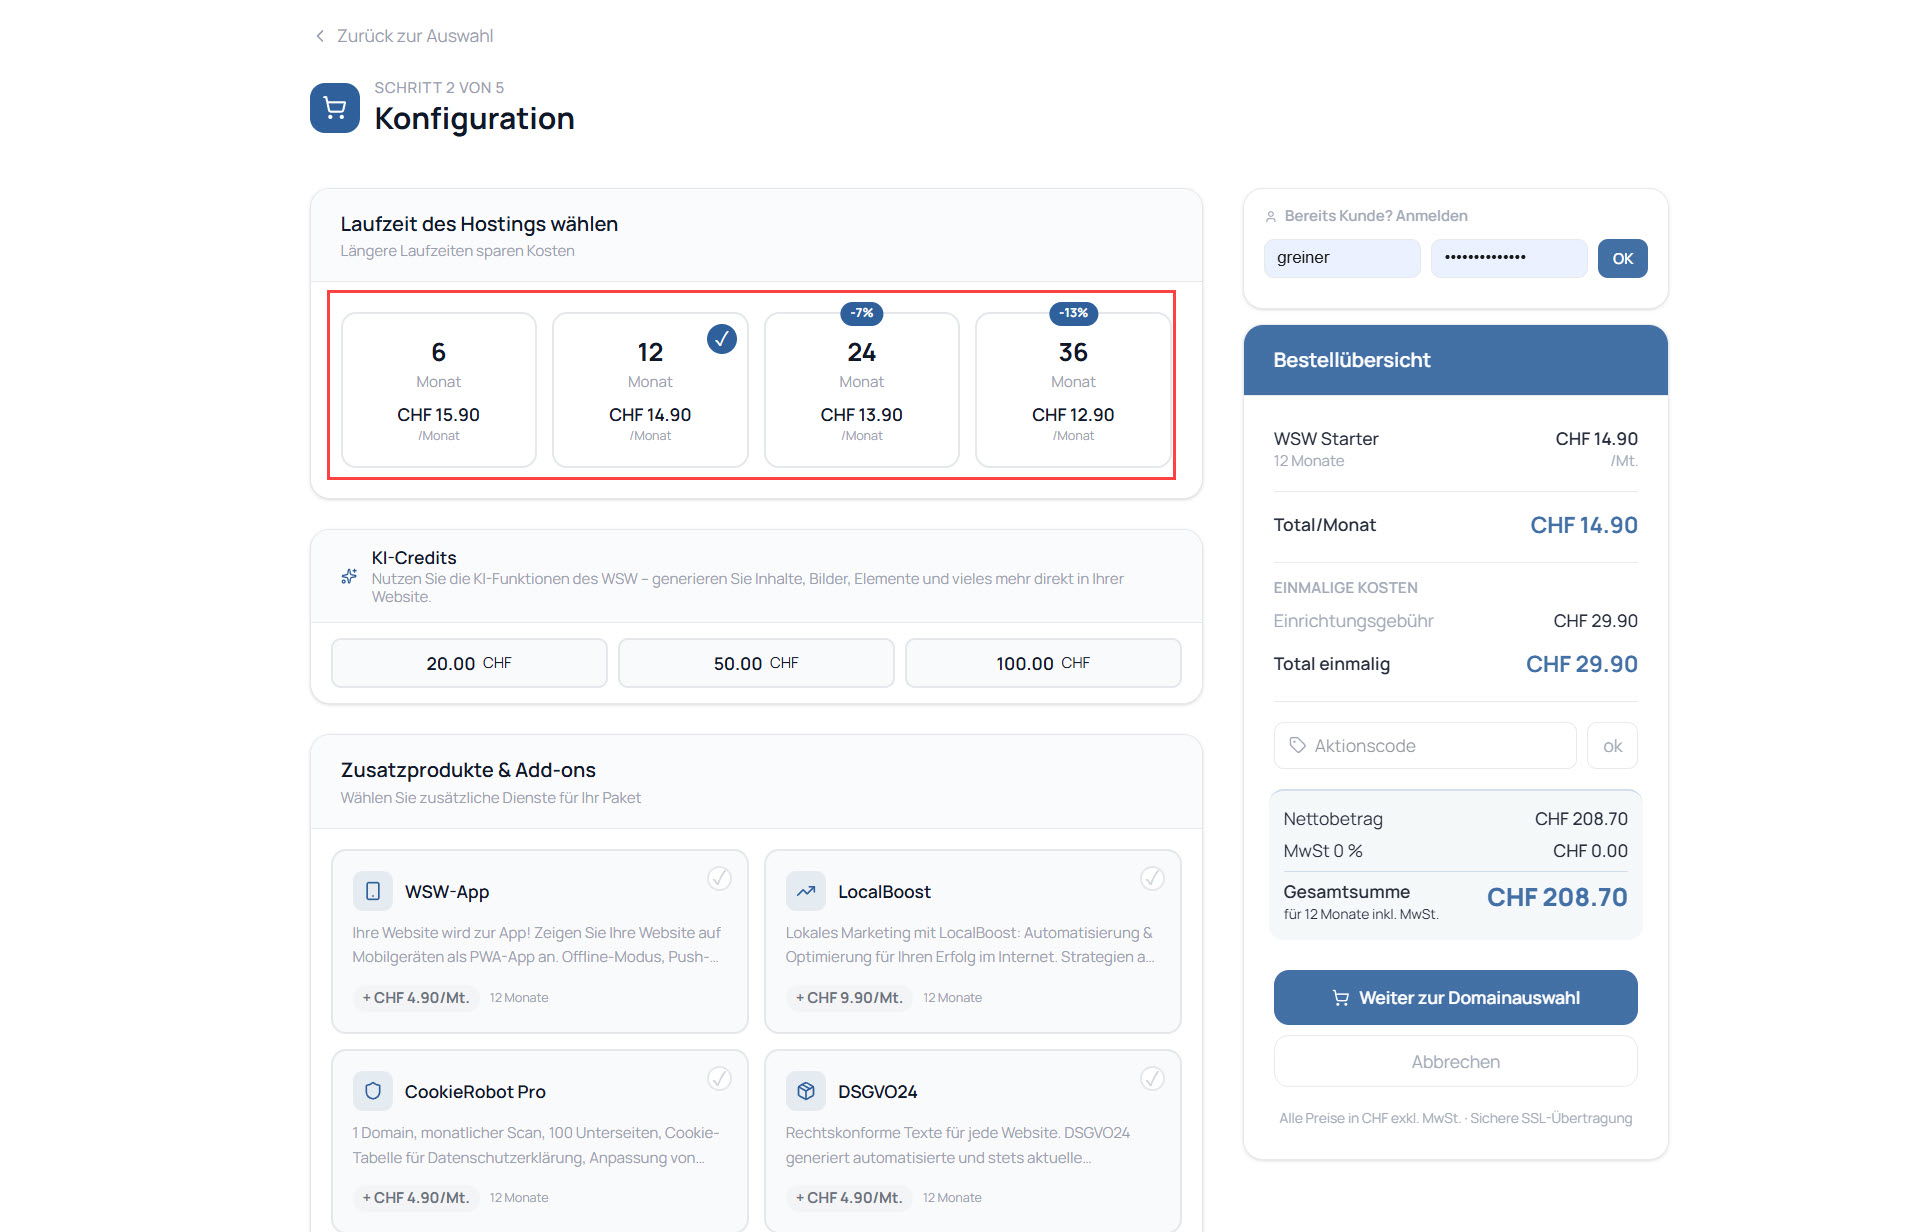Enable the WSW-App add-on checkmark

pos(719,878)
